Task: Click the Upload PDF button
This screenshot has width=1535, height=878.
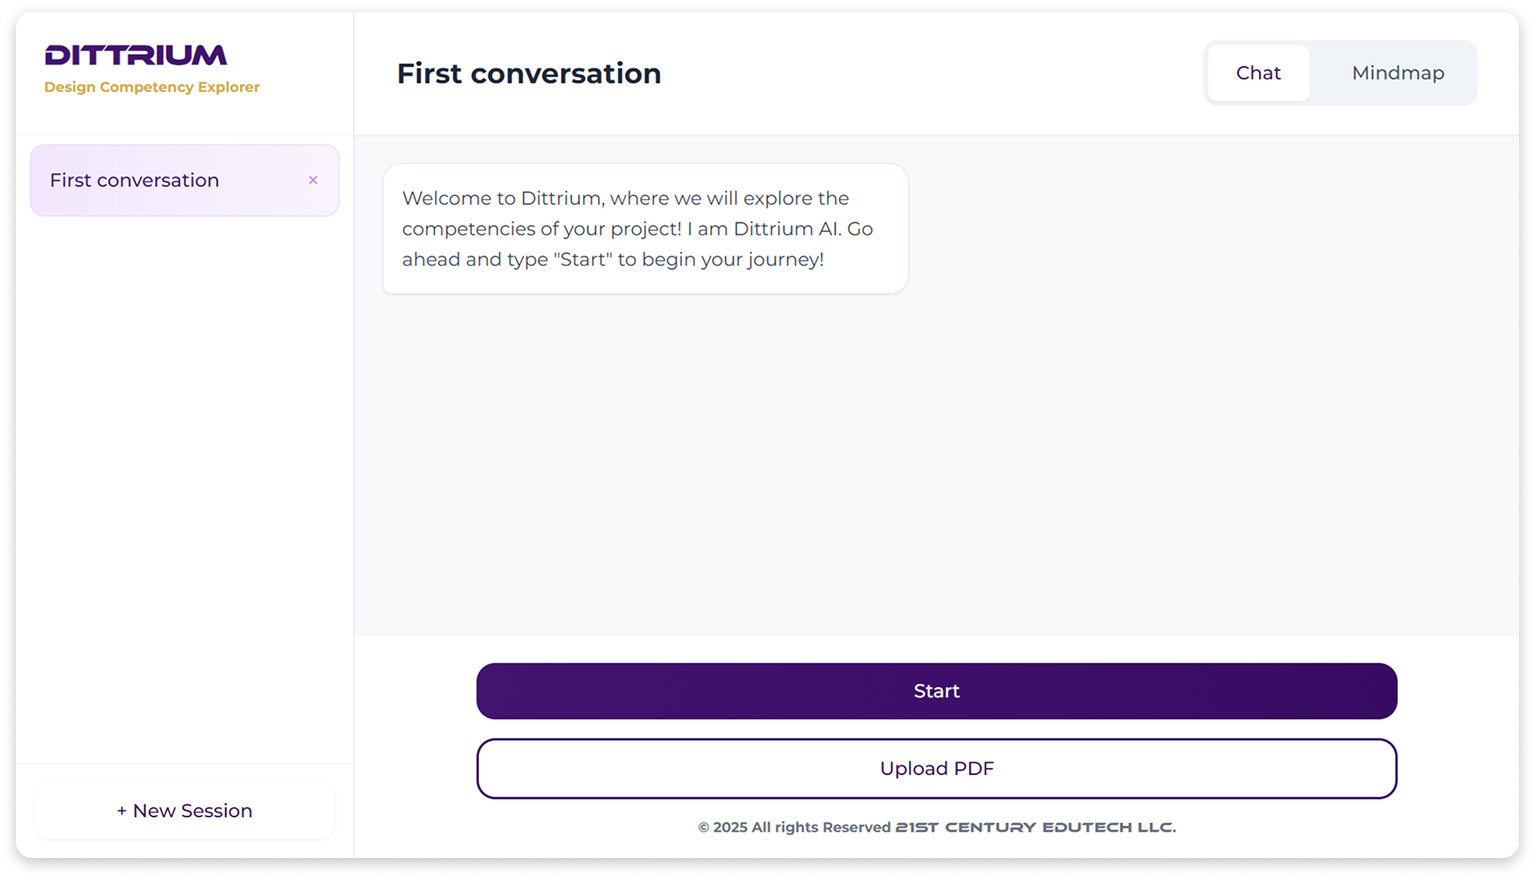Action: (936, 768)
